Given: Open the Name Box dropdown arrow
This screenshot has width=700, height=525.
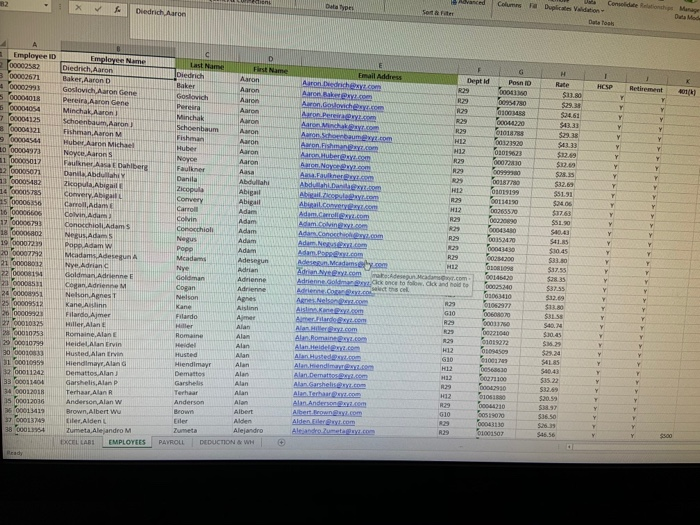Looking at the screenshot, I should tap(46, 5).
